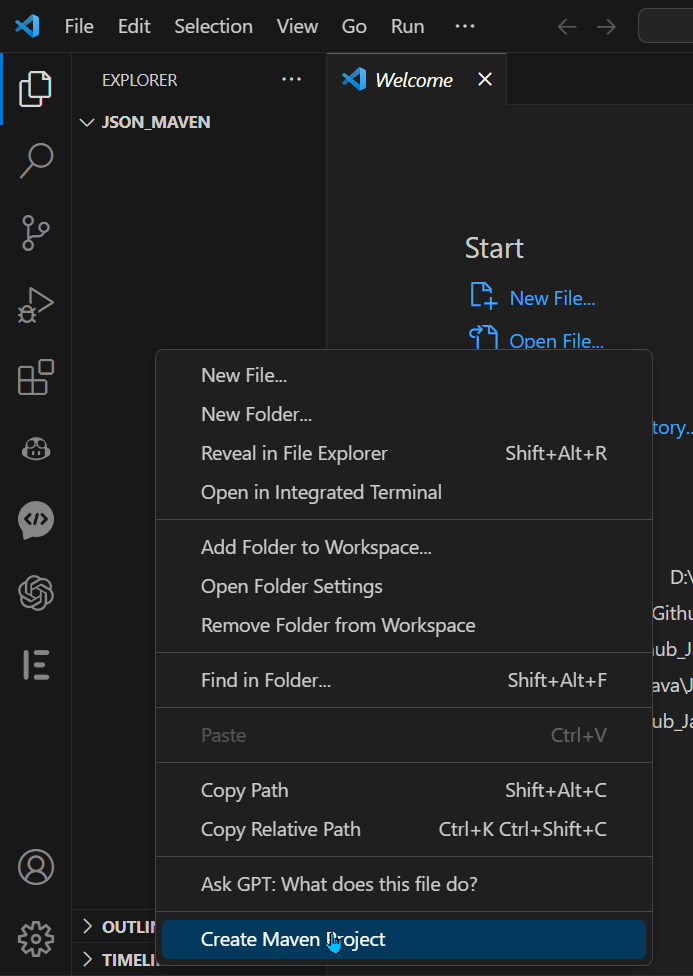This screenshot has width=693, height=976.
Task: Close the Welcome tab
Action: tap(485, 80)
